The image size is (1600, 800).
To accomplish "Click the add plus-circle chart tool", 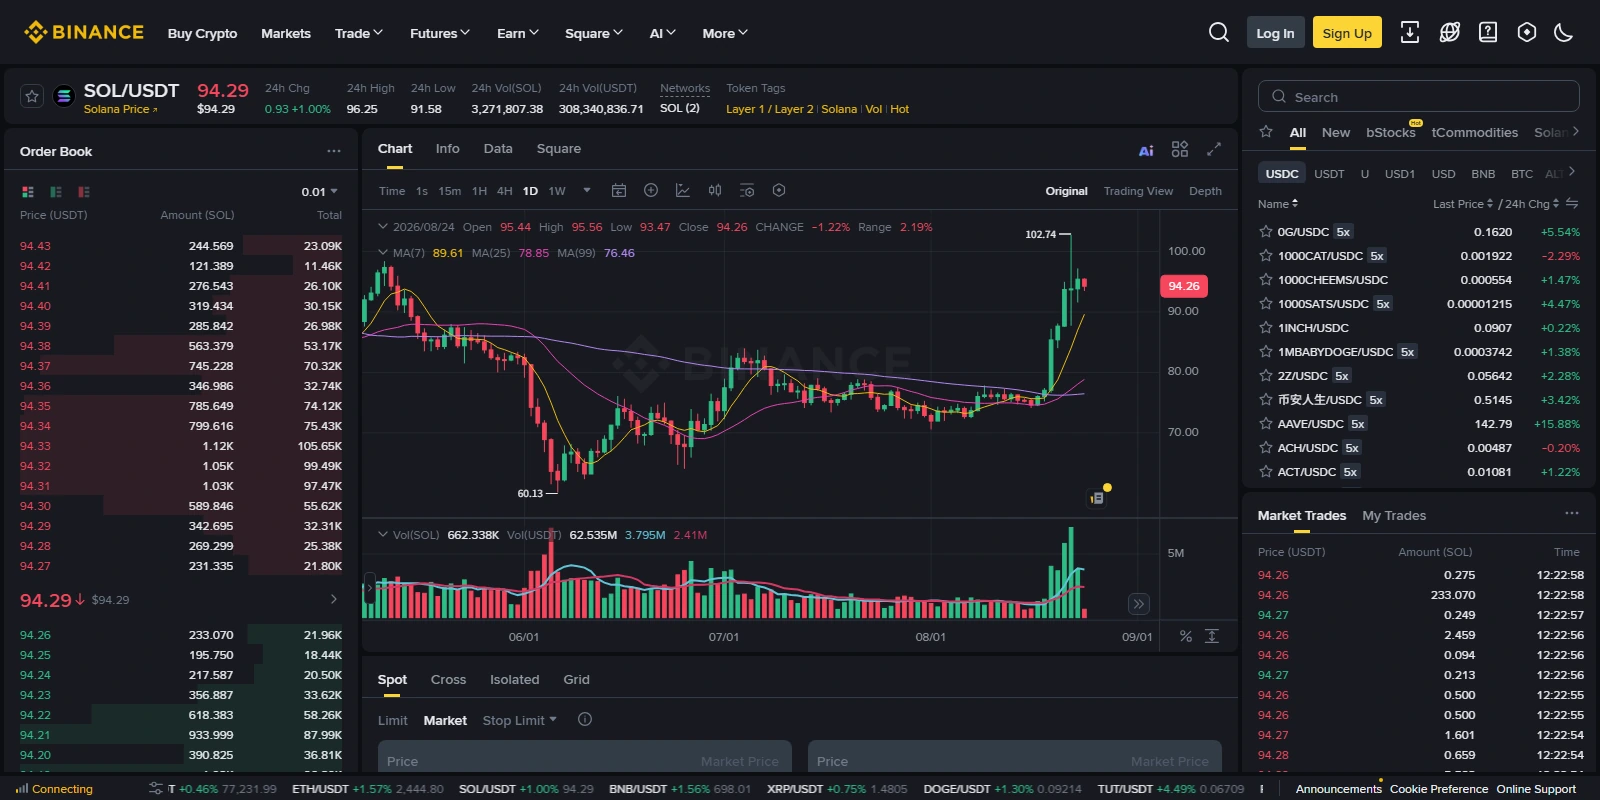I will [651, 190].
